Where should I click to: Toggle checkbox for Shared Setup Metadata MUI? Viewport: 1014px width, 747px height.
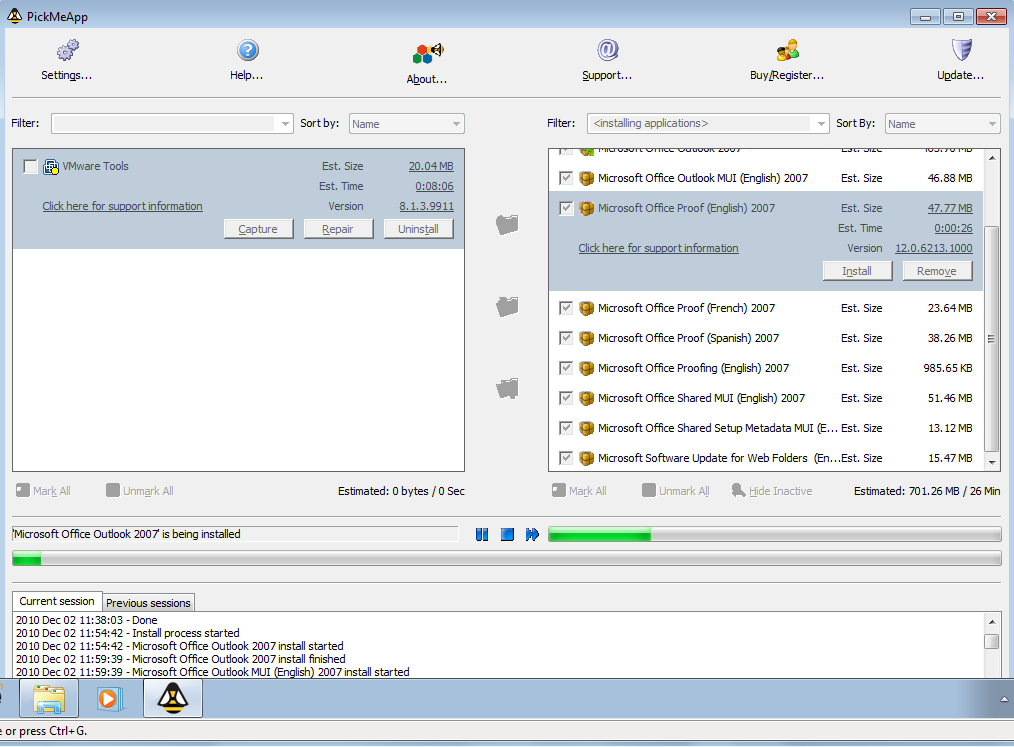[x=566, y=428]
